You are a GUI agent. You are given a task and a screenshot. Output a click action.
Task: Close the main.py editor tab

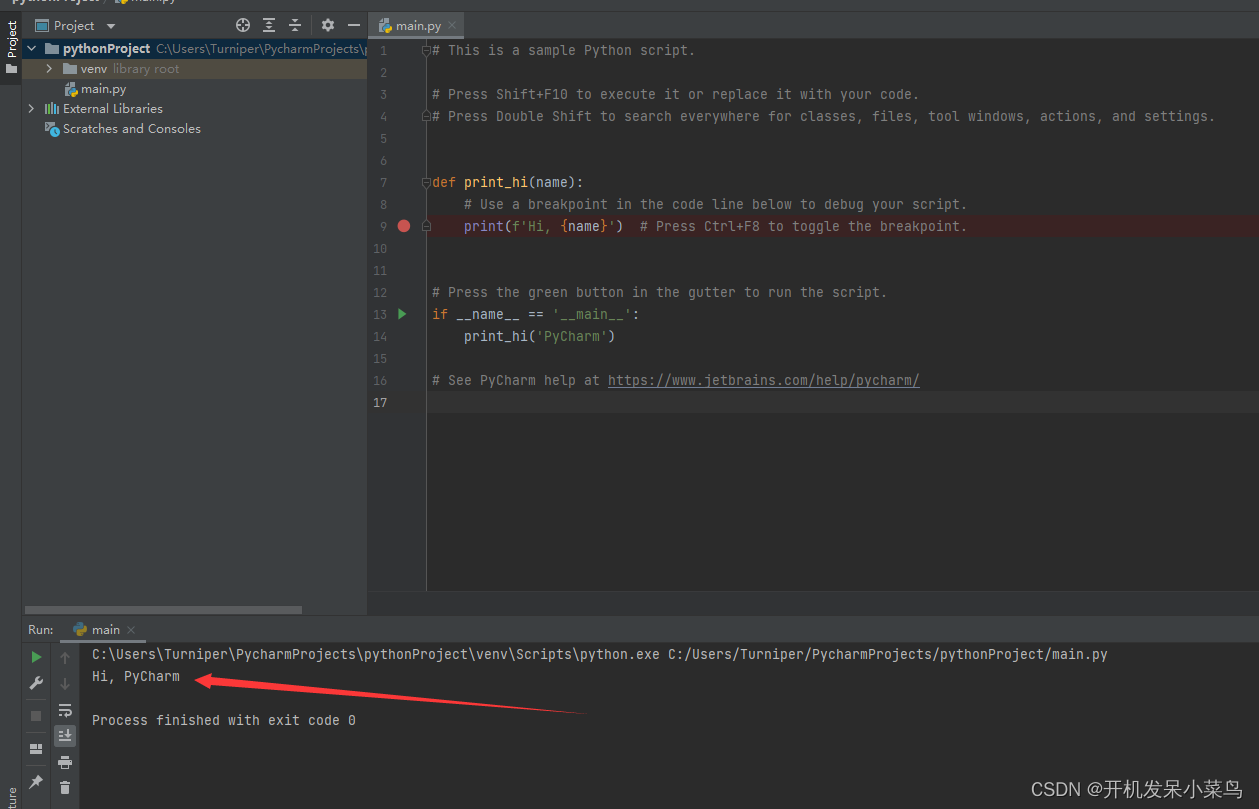(x=452, y=26)
